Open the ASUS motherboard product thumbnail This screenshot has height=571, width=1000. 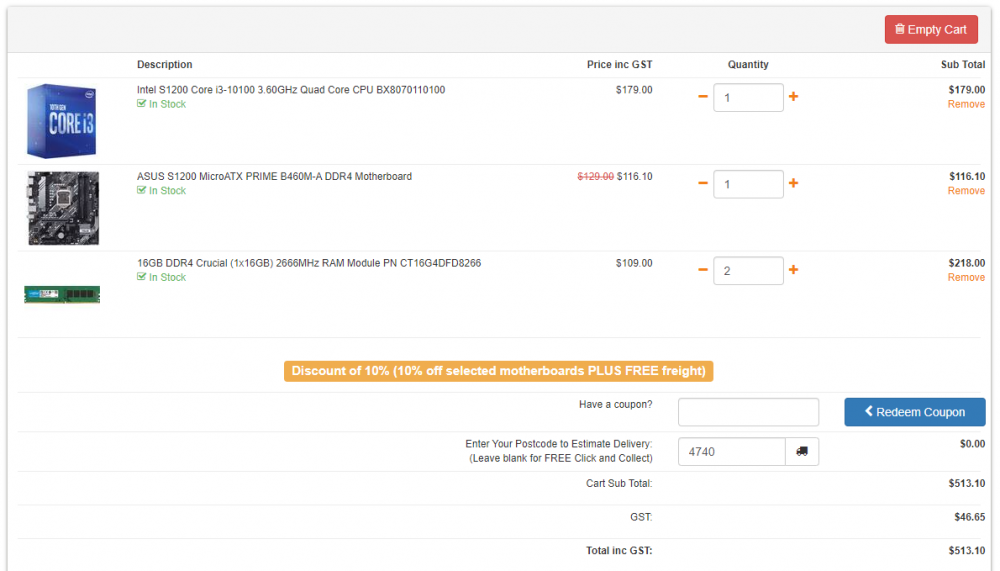63,208
